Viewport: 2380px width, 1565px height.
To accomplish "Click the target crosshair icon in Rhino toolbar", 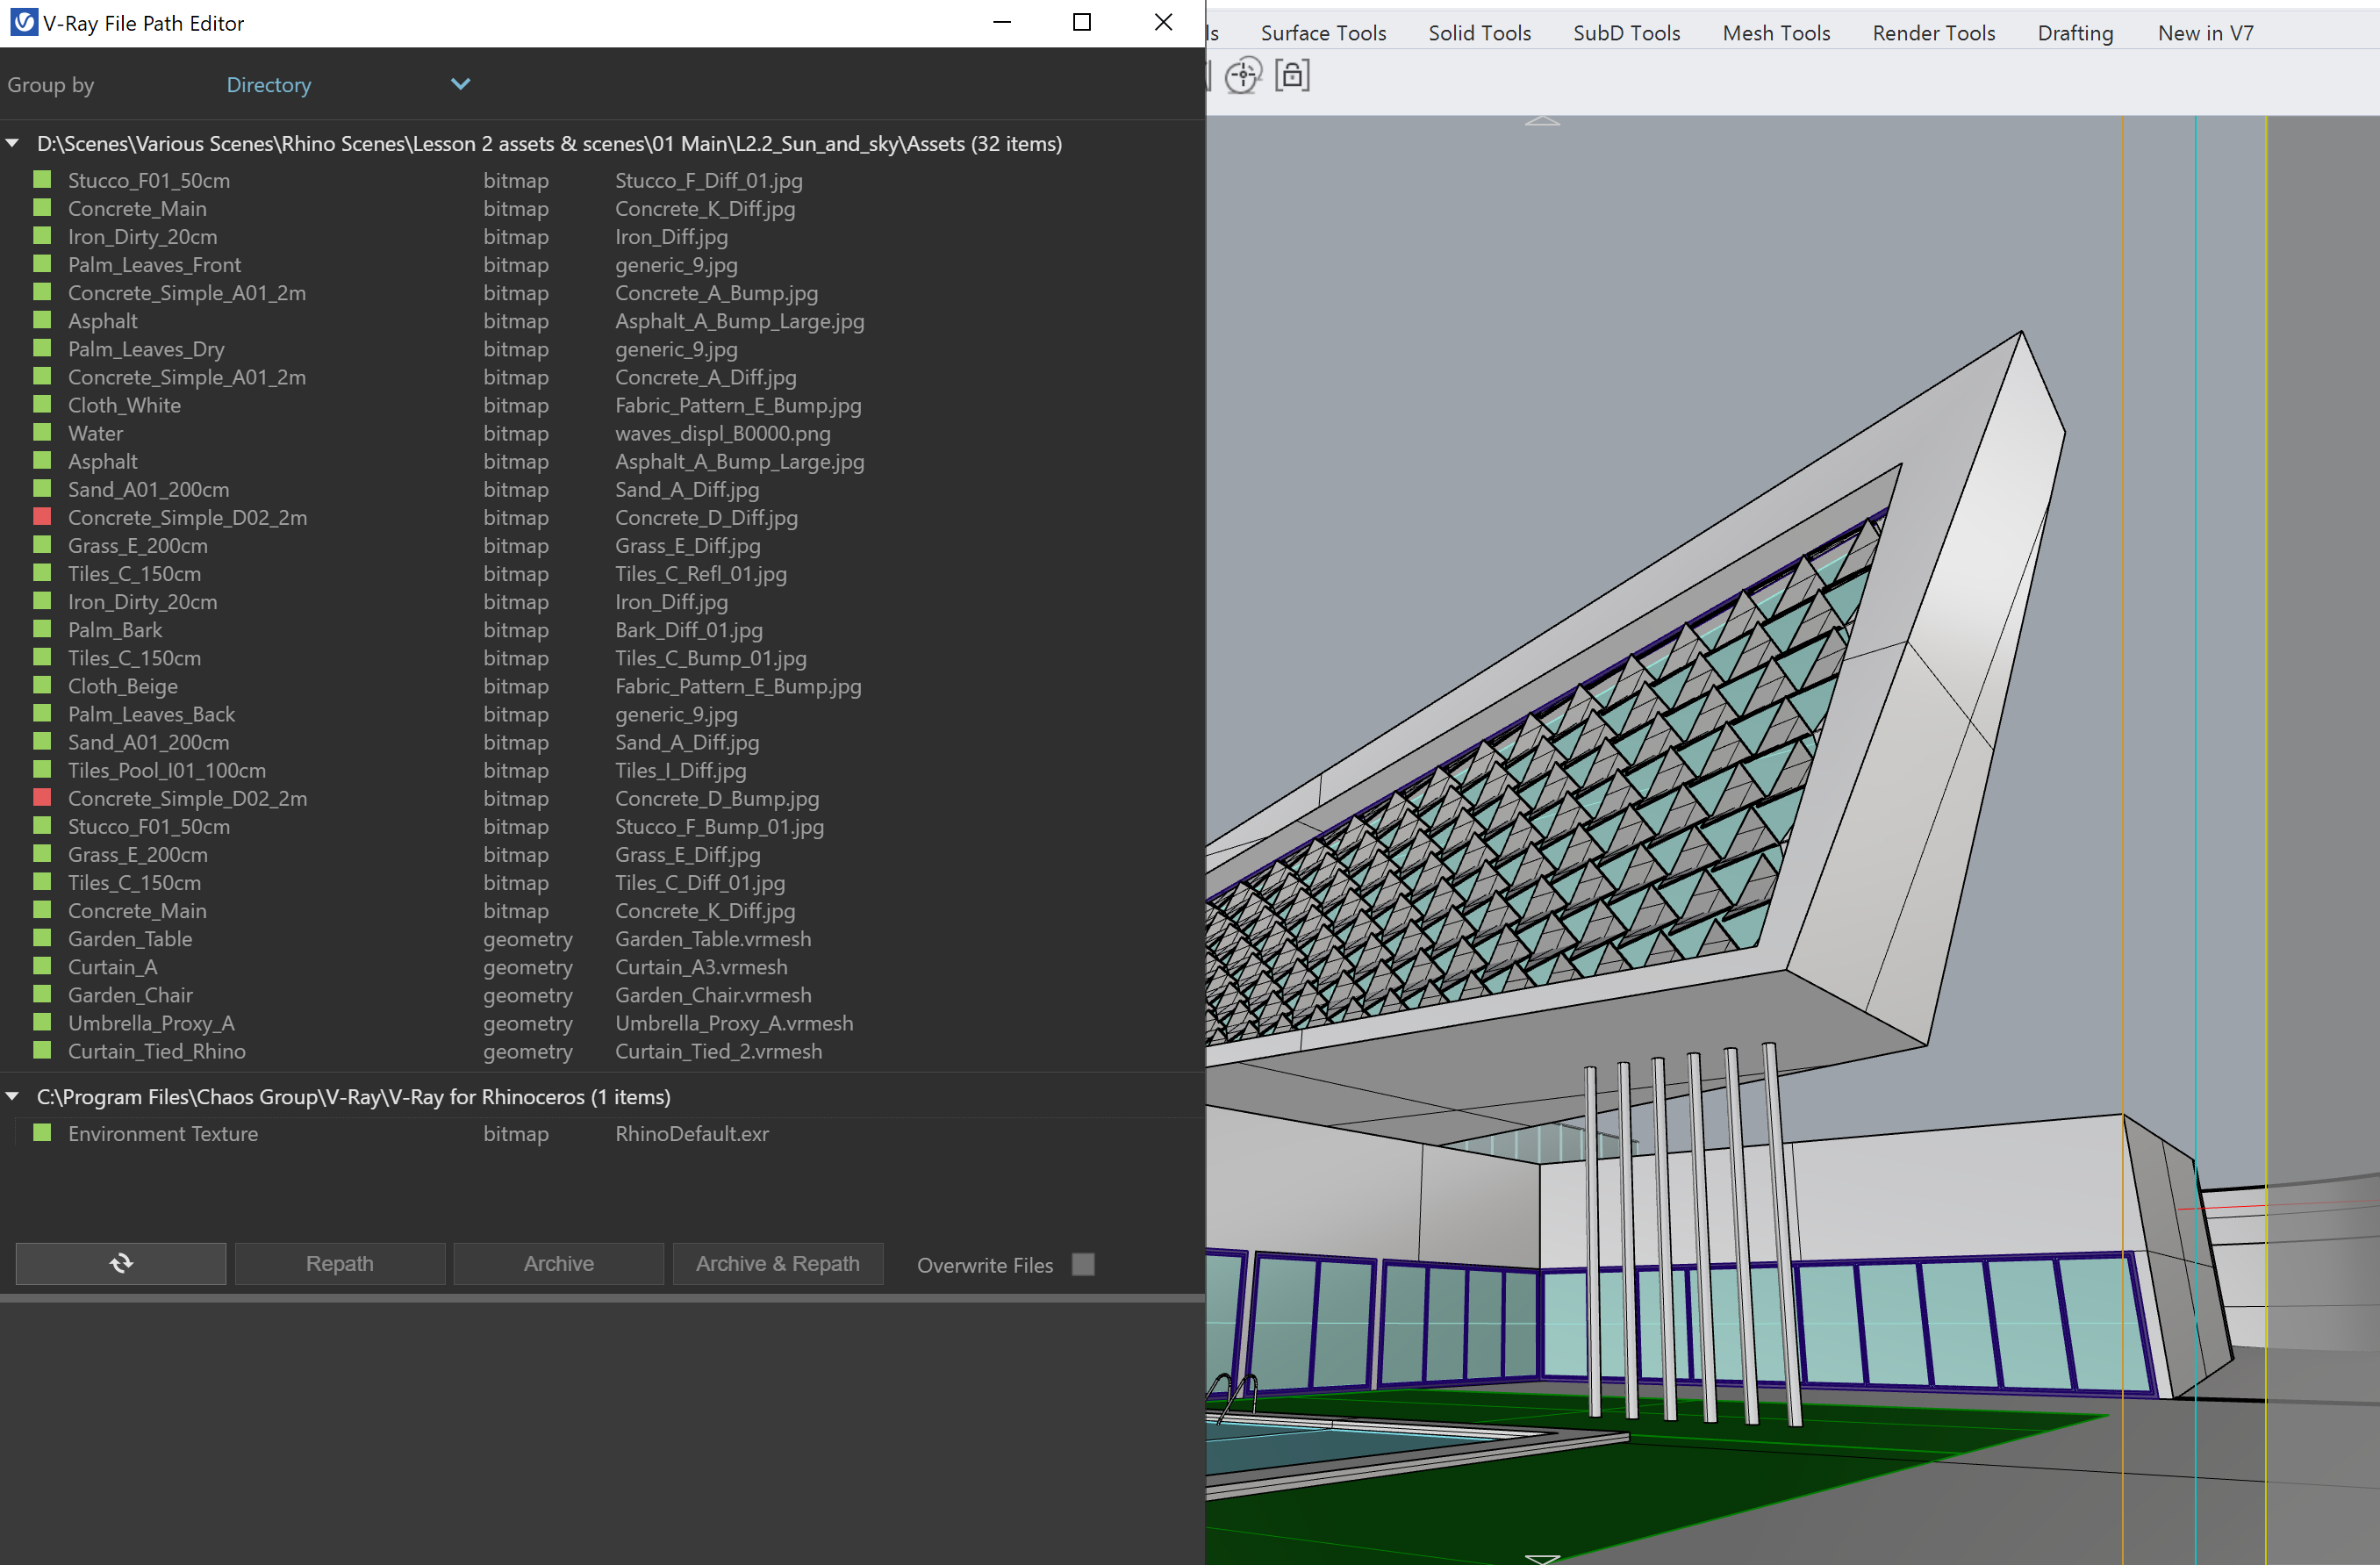I will click(1243, 75).
